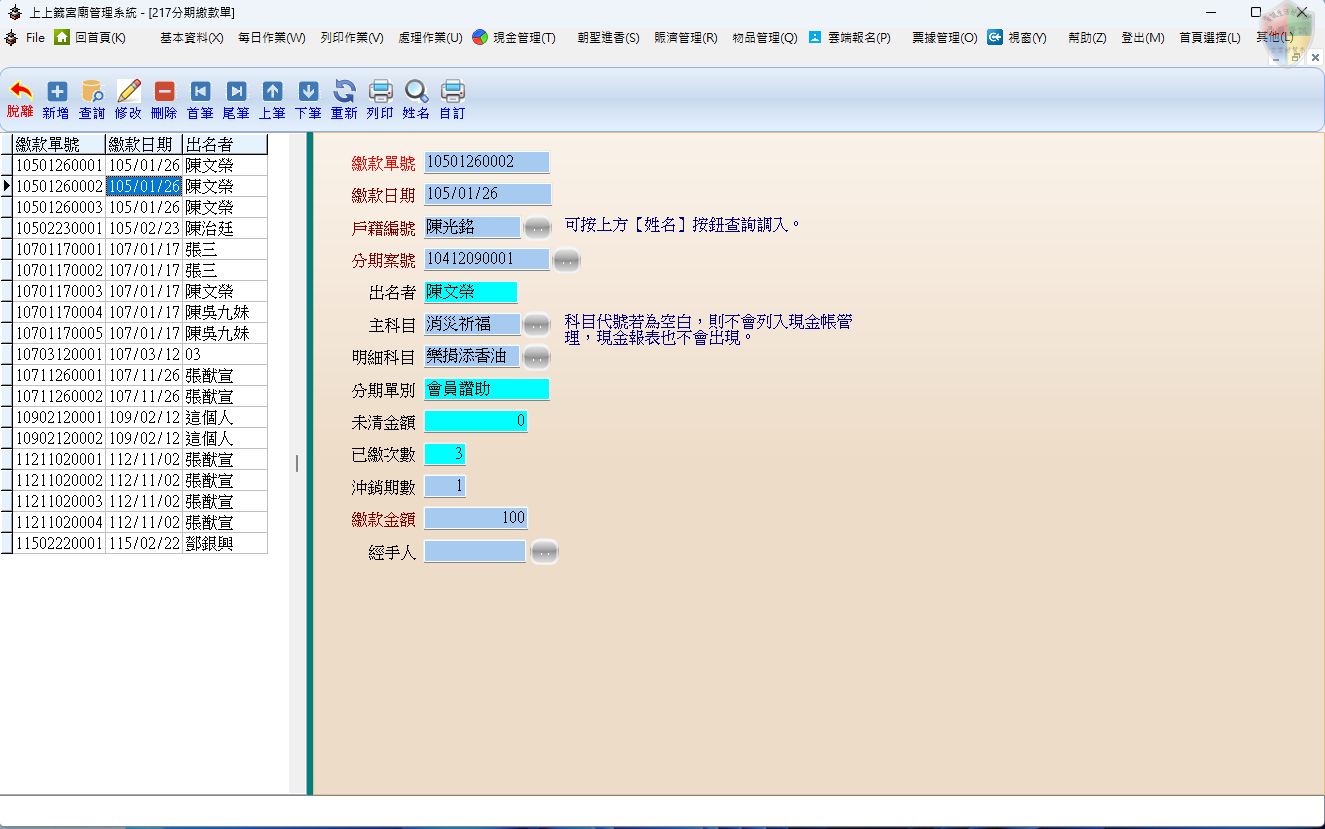Click the 修改 edit pencil icon

(128, 93)
